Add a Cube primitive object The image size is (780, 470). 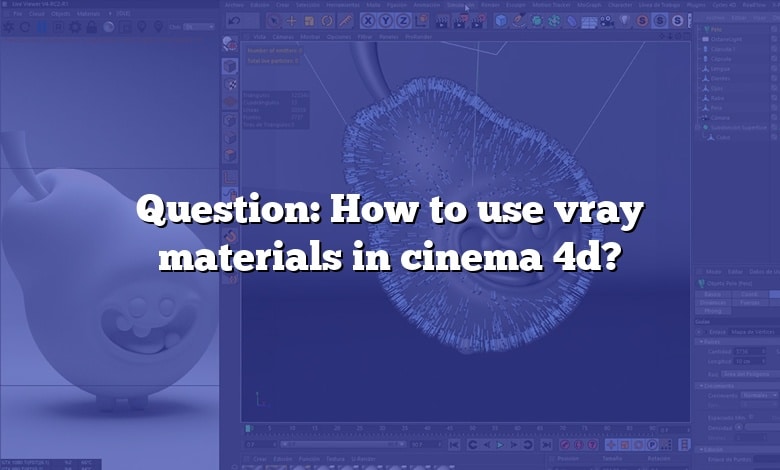501,21
